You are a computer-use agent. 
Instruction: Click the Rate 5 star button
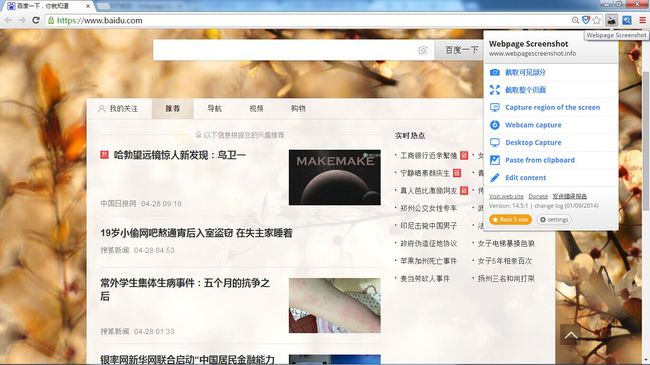coord(510,219)
